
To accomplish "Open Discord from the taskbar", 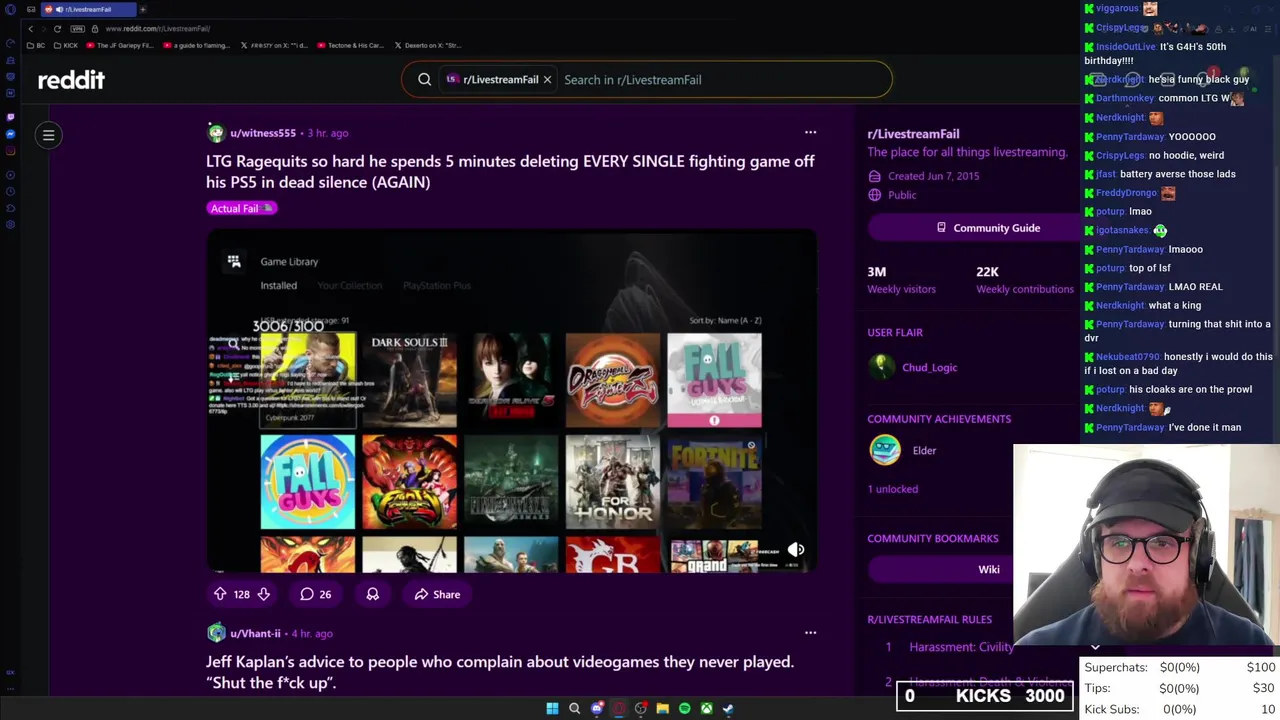I will pyautogui.click(x=597, y=708).
